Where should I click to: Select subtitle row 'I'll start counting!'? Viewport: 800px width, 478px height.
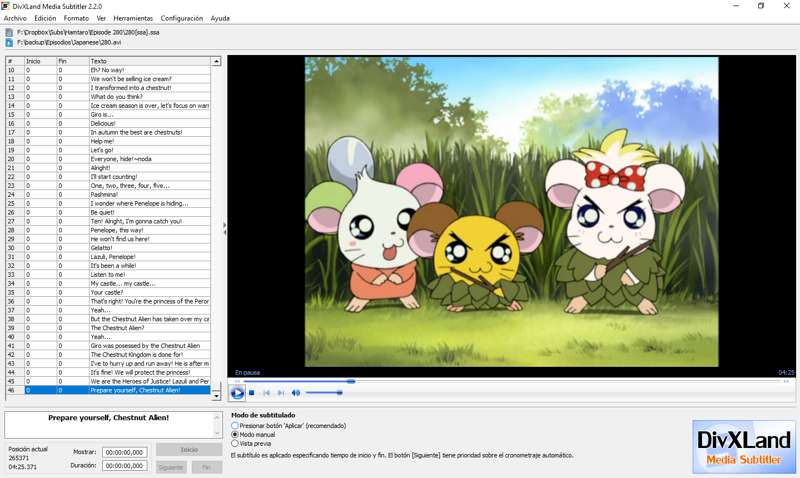(108, 177)
